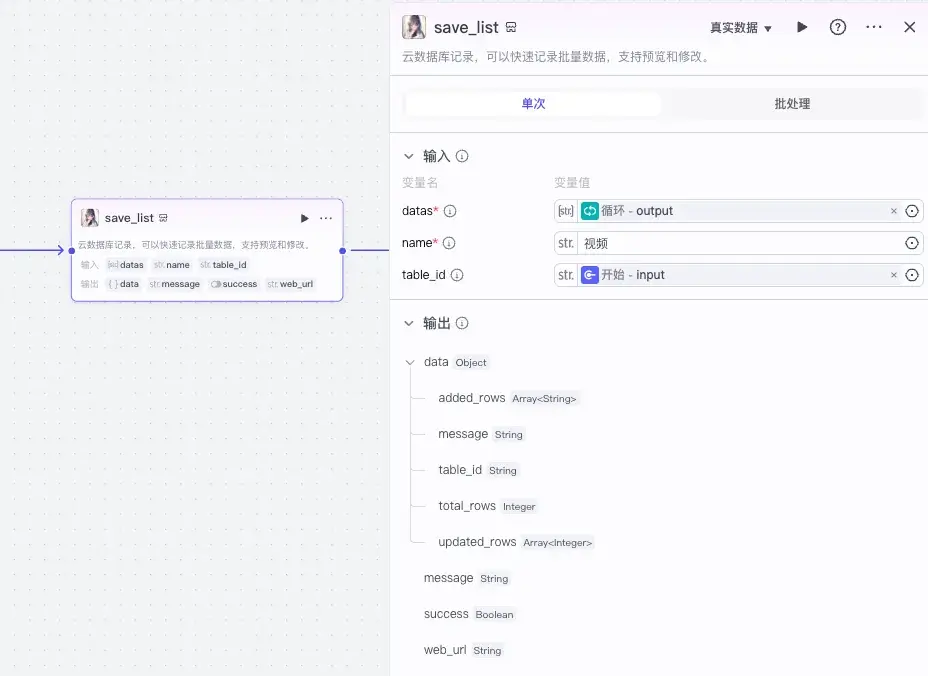Click the rename icon beside save_list title
The width and height of the screenshot is (928, 676).
pyautogui.click(x=510, y=28)
